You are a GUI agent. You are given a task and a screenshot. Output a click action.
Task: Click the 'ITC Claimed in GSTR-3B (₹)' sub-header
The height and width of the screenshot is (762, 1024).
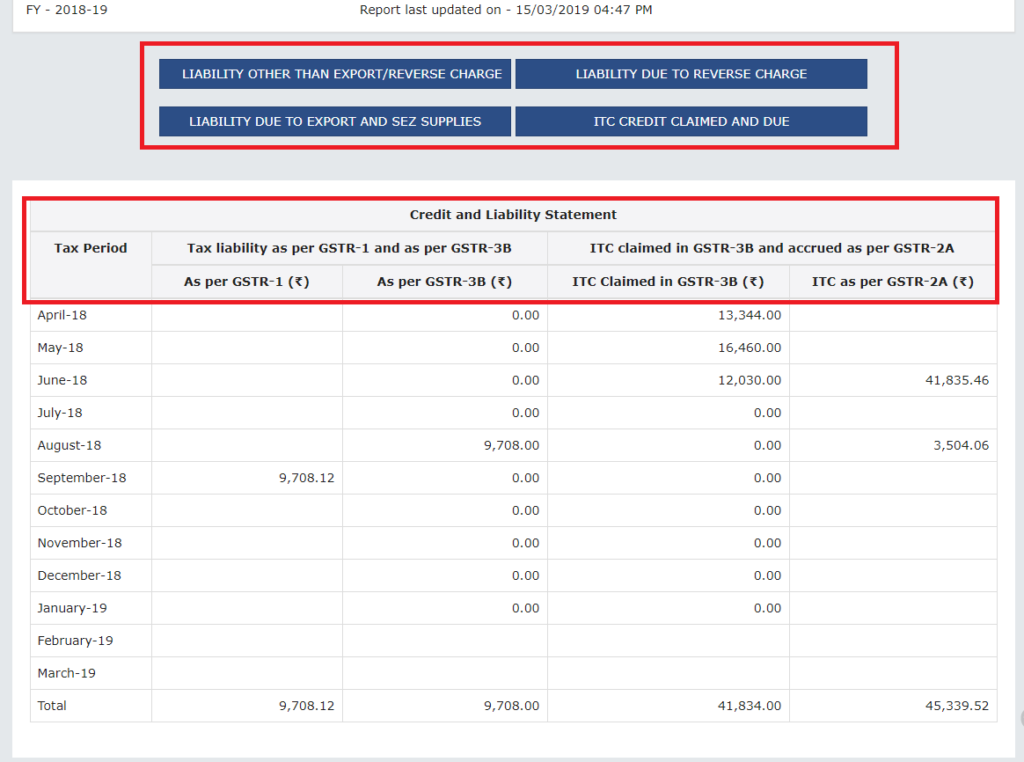point(668,281)
